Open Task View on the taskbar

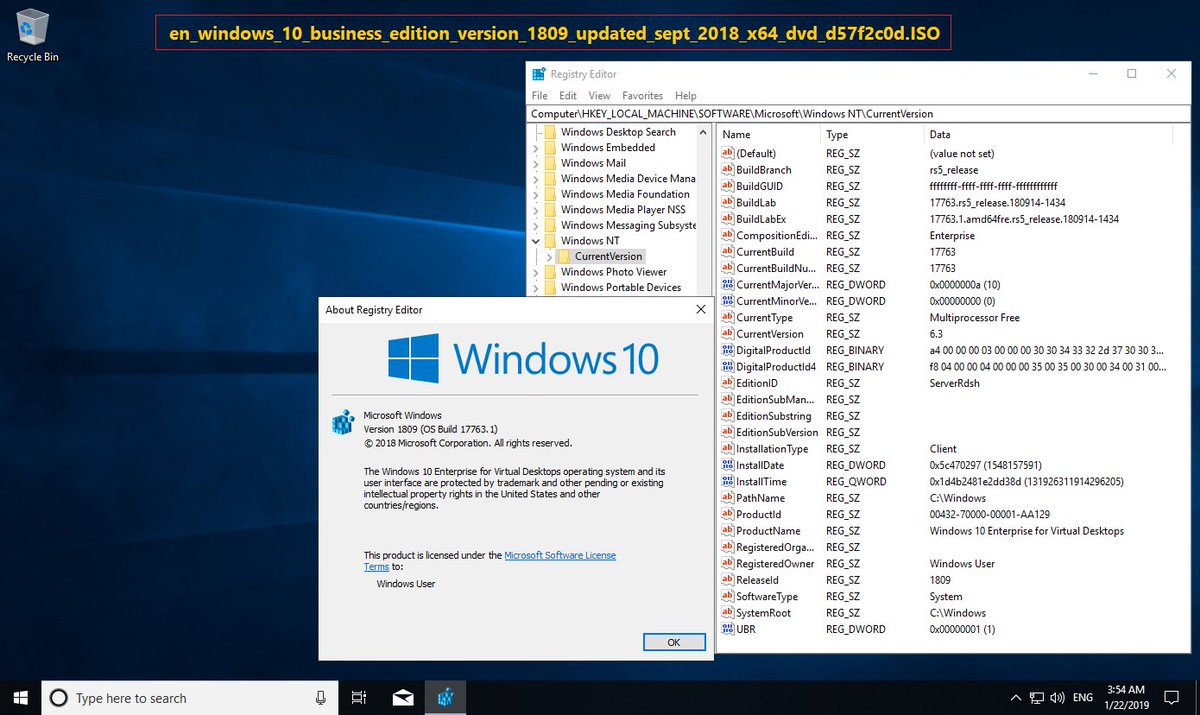tap(359, 698)
